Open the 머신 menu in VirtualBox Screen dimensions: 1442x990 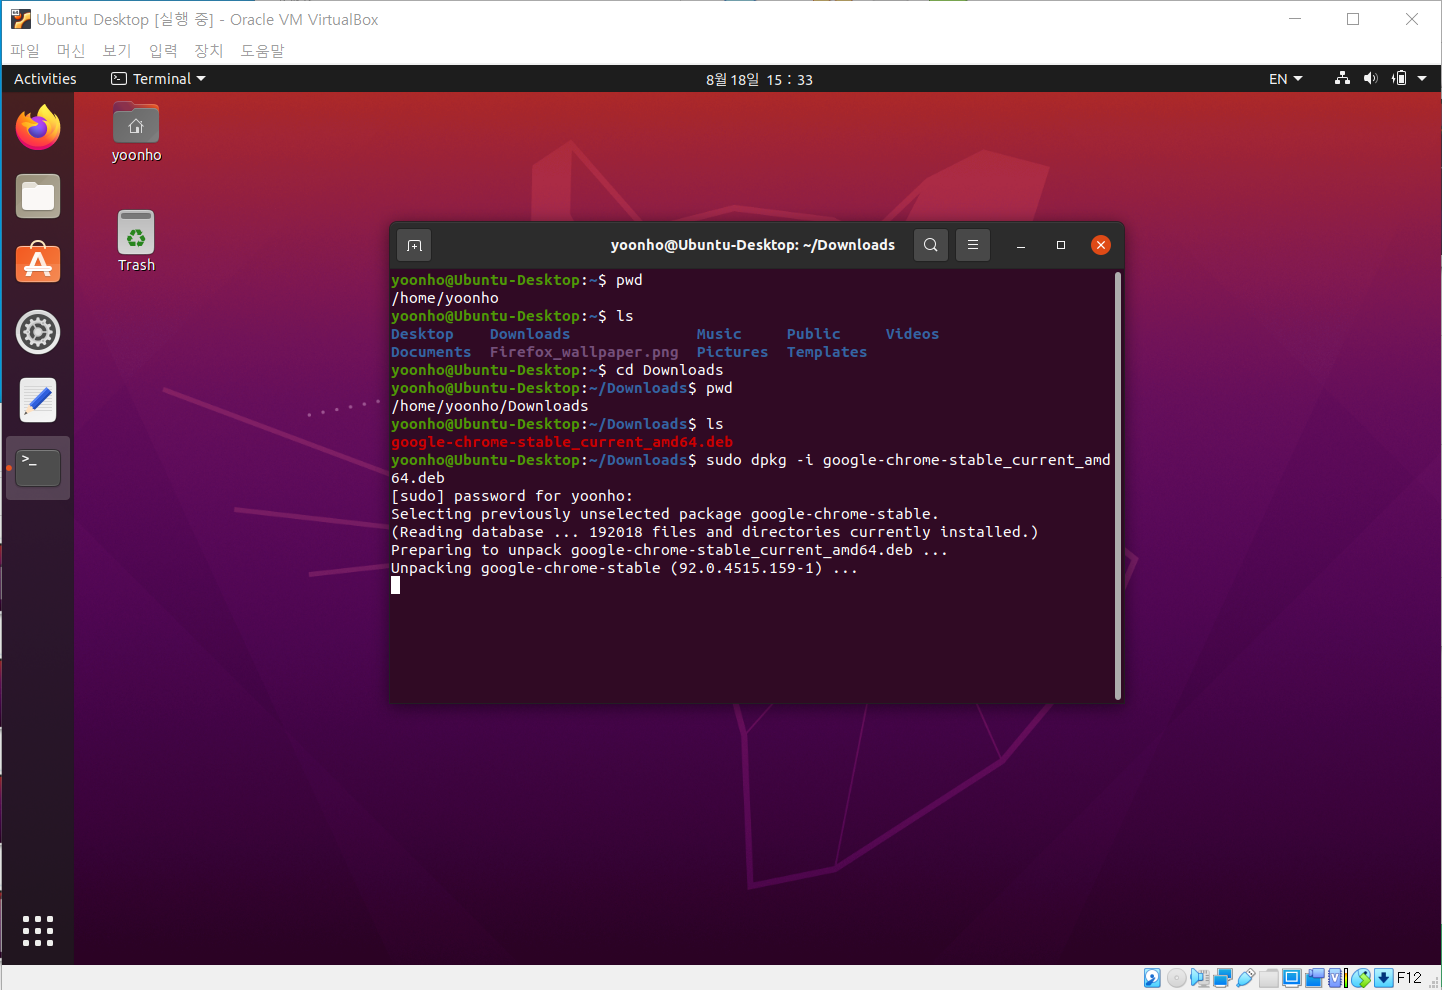pyautogui.click(x=71, y=50)
